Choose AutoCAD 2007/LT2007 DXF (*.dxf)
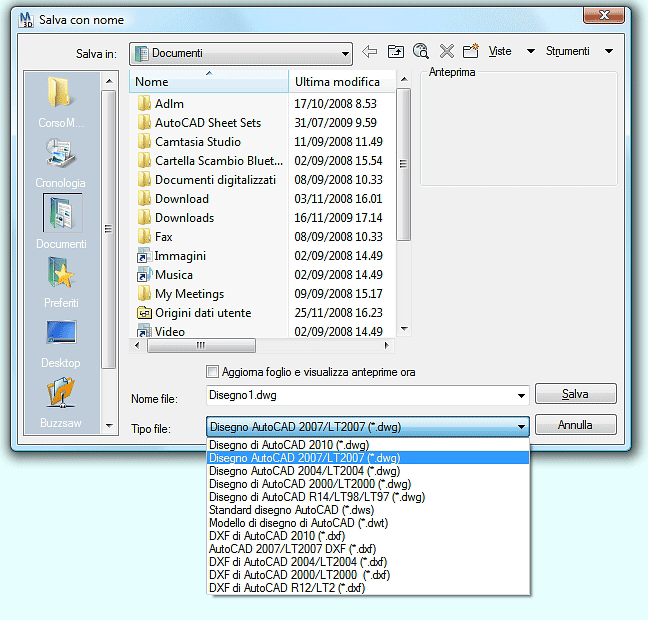648x620 pixels. point(368,549)
